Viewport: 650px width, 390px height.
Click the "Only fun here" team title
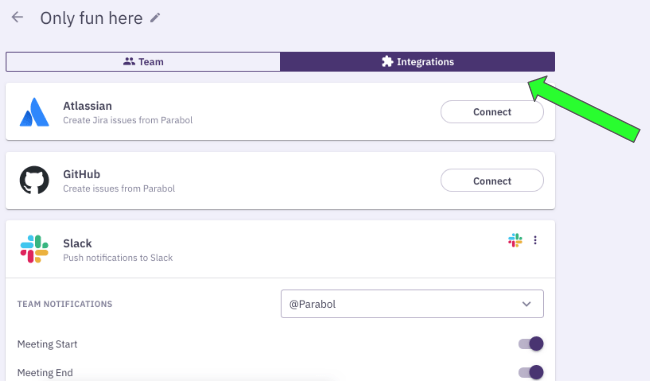tap(91, 18)
